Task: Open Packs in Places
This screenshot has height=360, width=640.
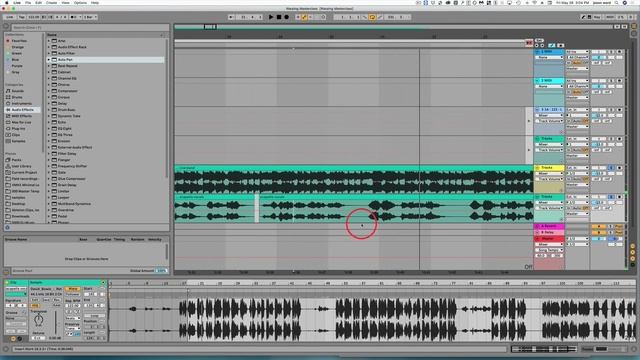Action: [16, 160]
